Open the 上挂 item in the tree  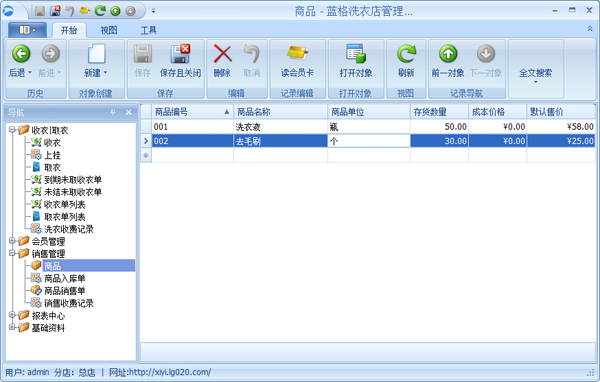click(x=52, y=155)
